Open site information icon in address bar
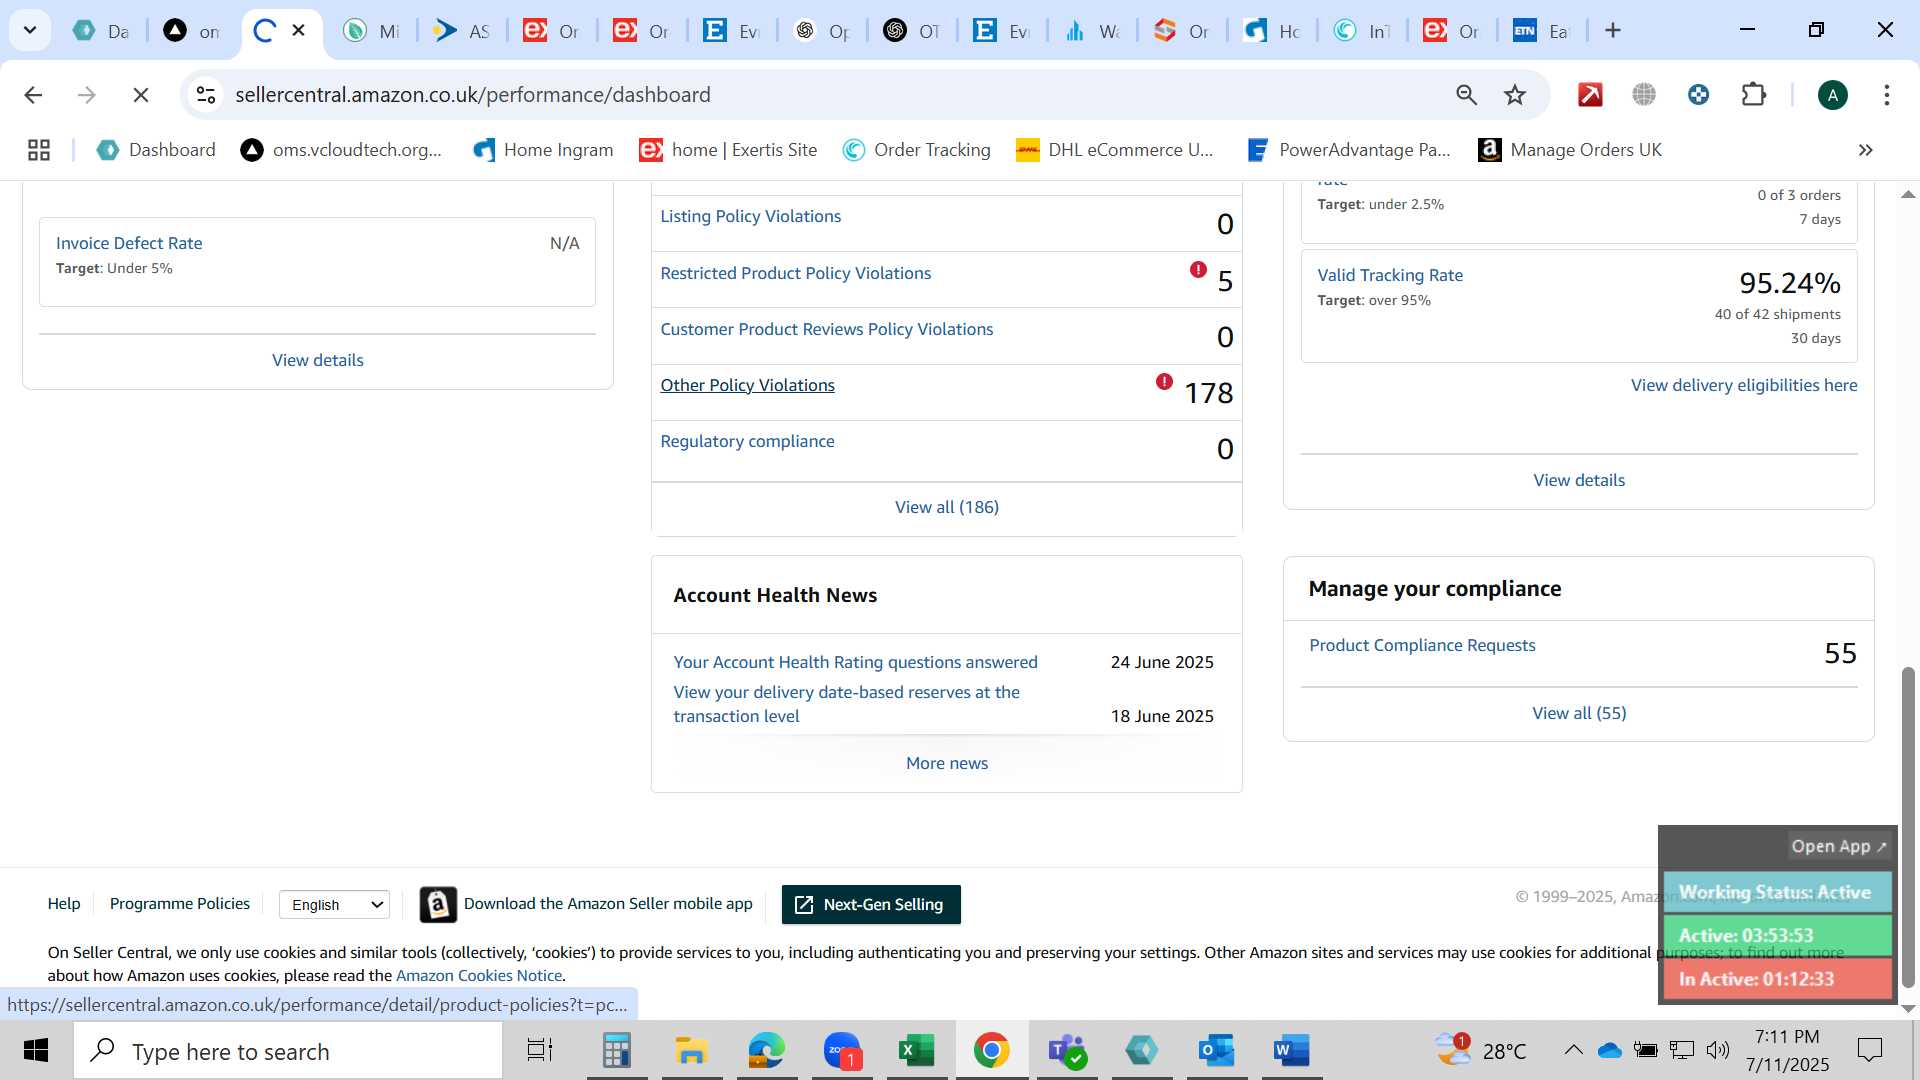 pos(206,95)
